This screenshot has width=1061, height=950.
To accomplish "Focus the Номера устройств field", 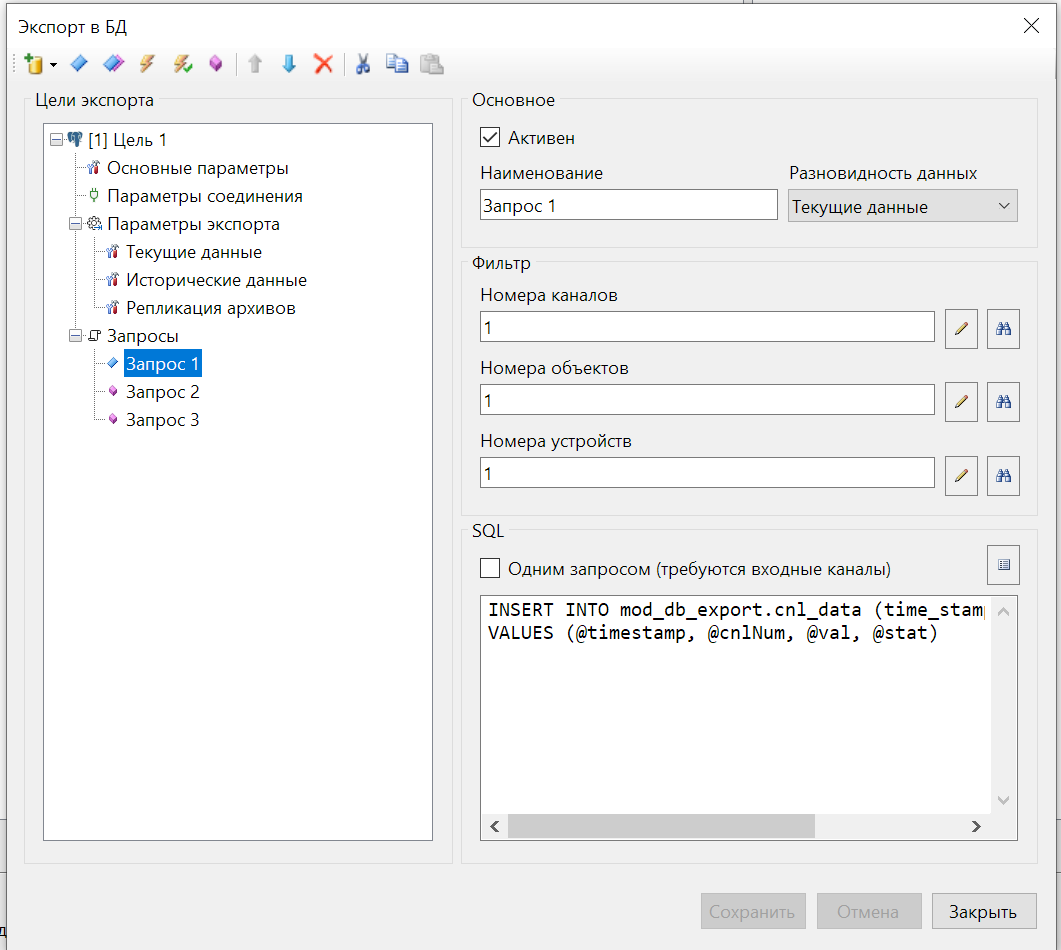I will pyautogui.click(x=707, y=474).
